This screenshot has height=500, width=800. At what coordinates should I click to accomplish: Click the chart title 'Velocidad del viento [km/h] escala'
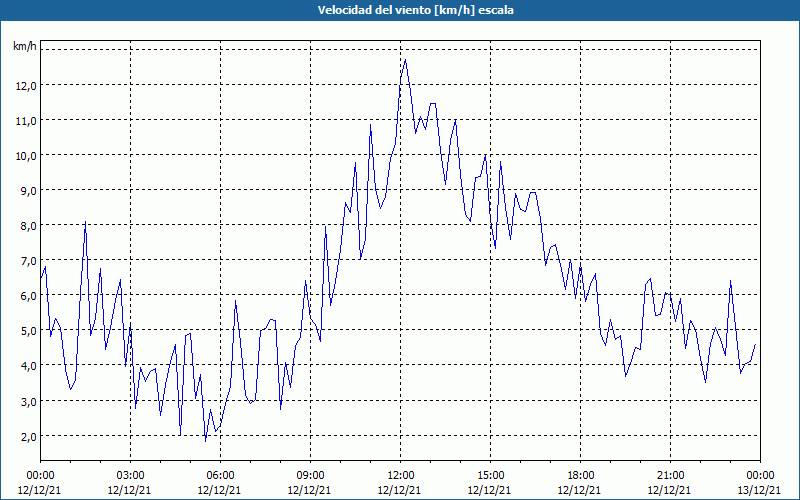point(415,10)
